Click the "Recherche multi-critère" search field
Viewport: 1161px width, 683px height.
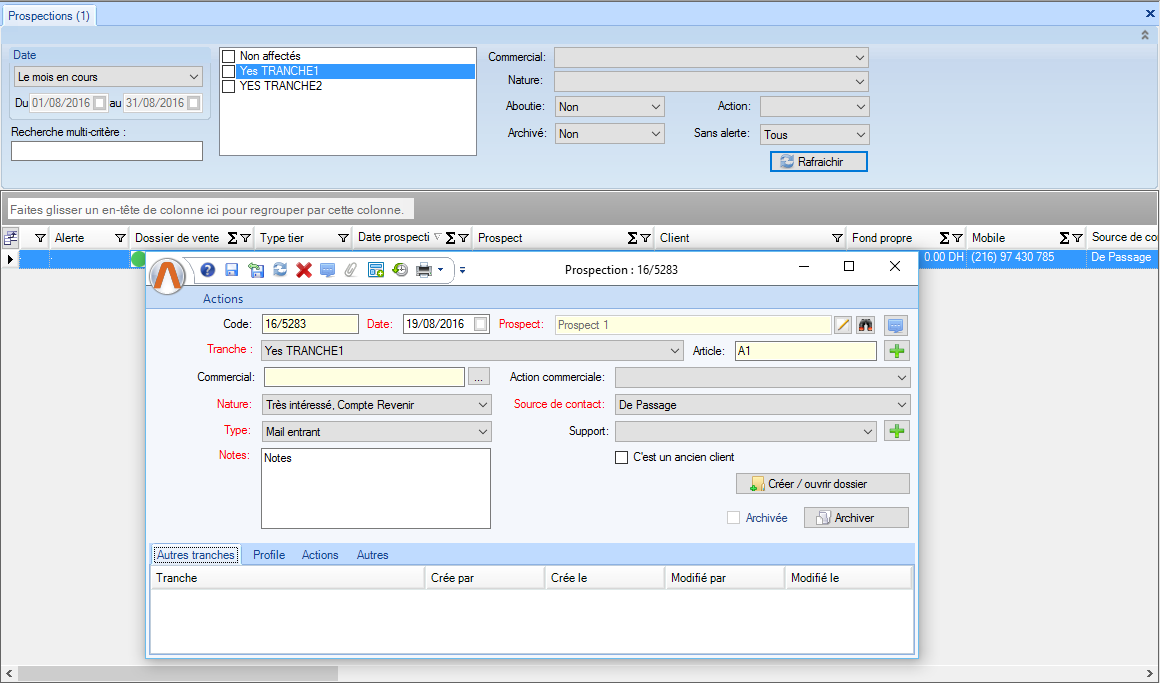coord(107,151)
